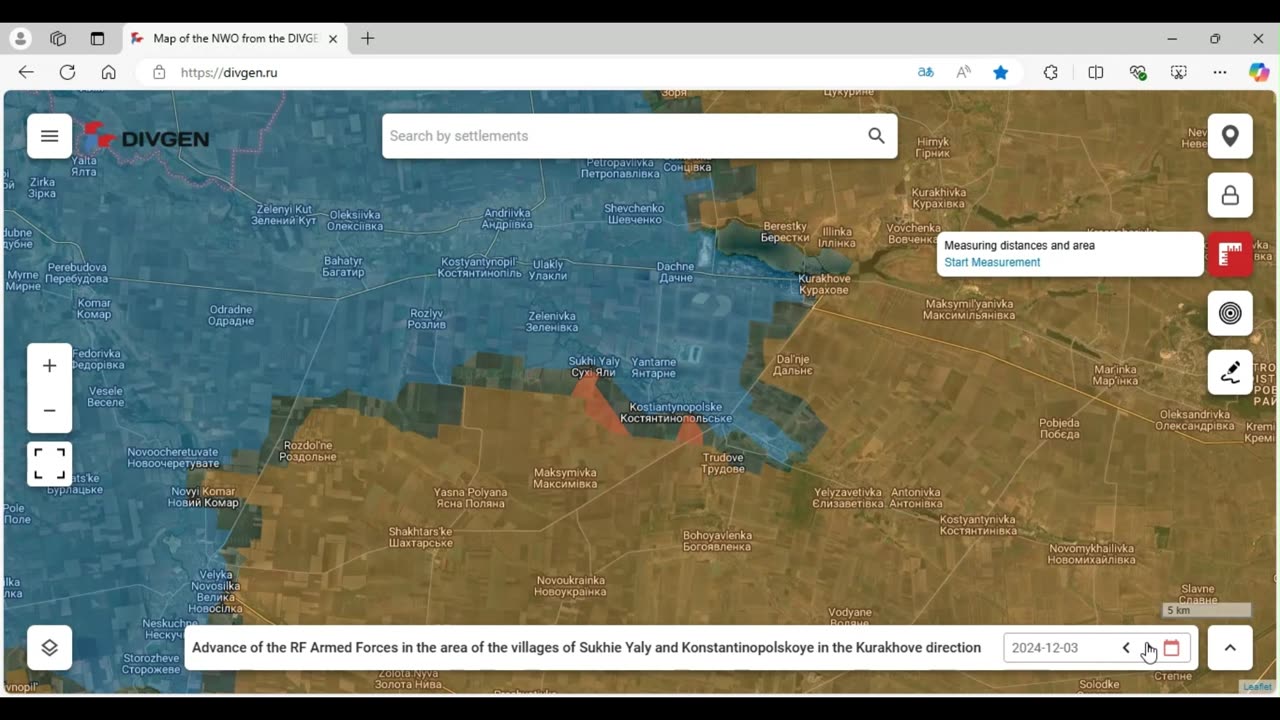The width and height of the screenshot is (1280, 720).
Task: Click the Novyi Komar settlement label
Action: pos(205,497)
